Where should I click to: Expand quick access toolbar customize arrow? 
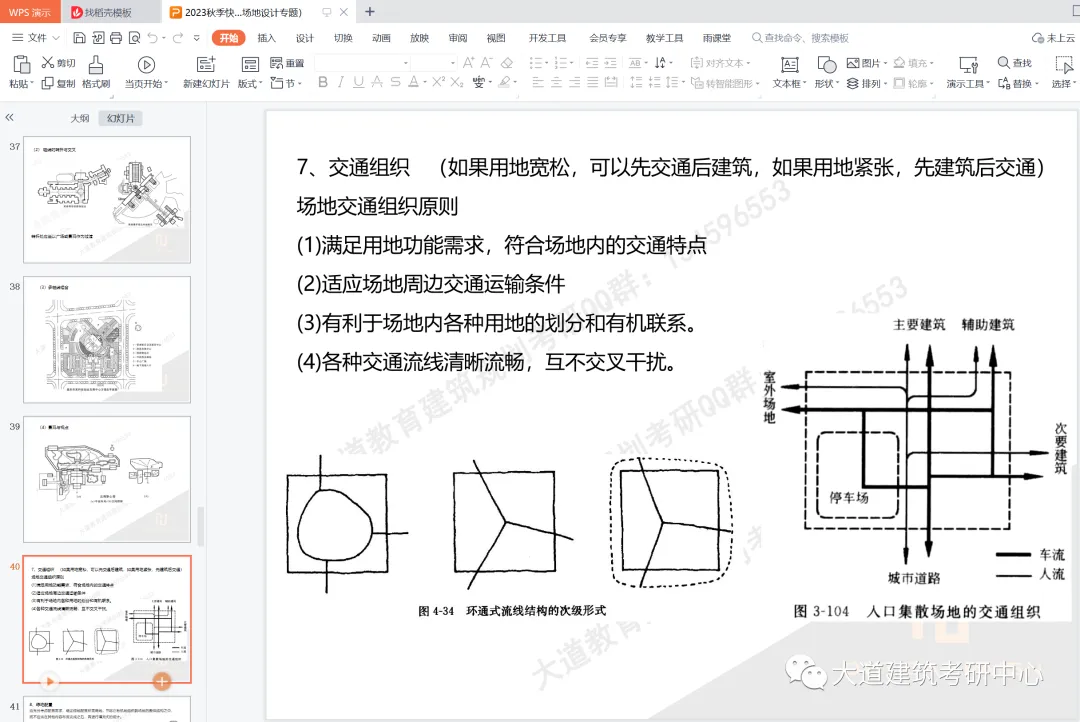[196, 38]
